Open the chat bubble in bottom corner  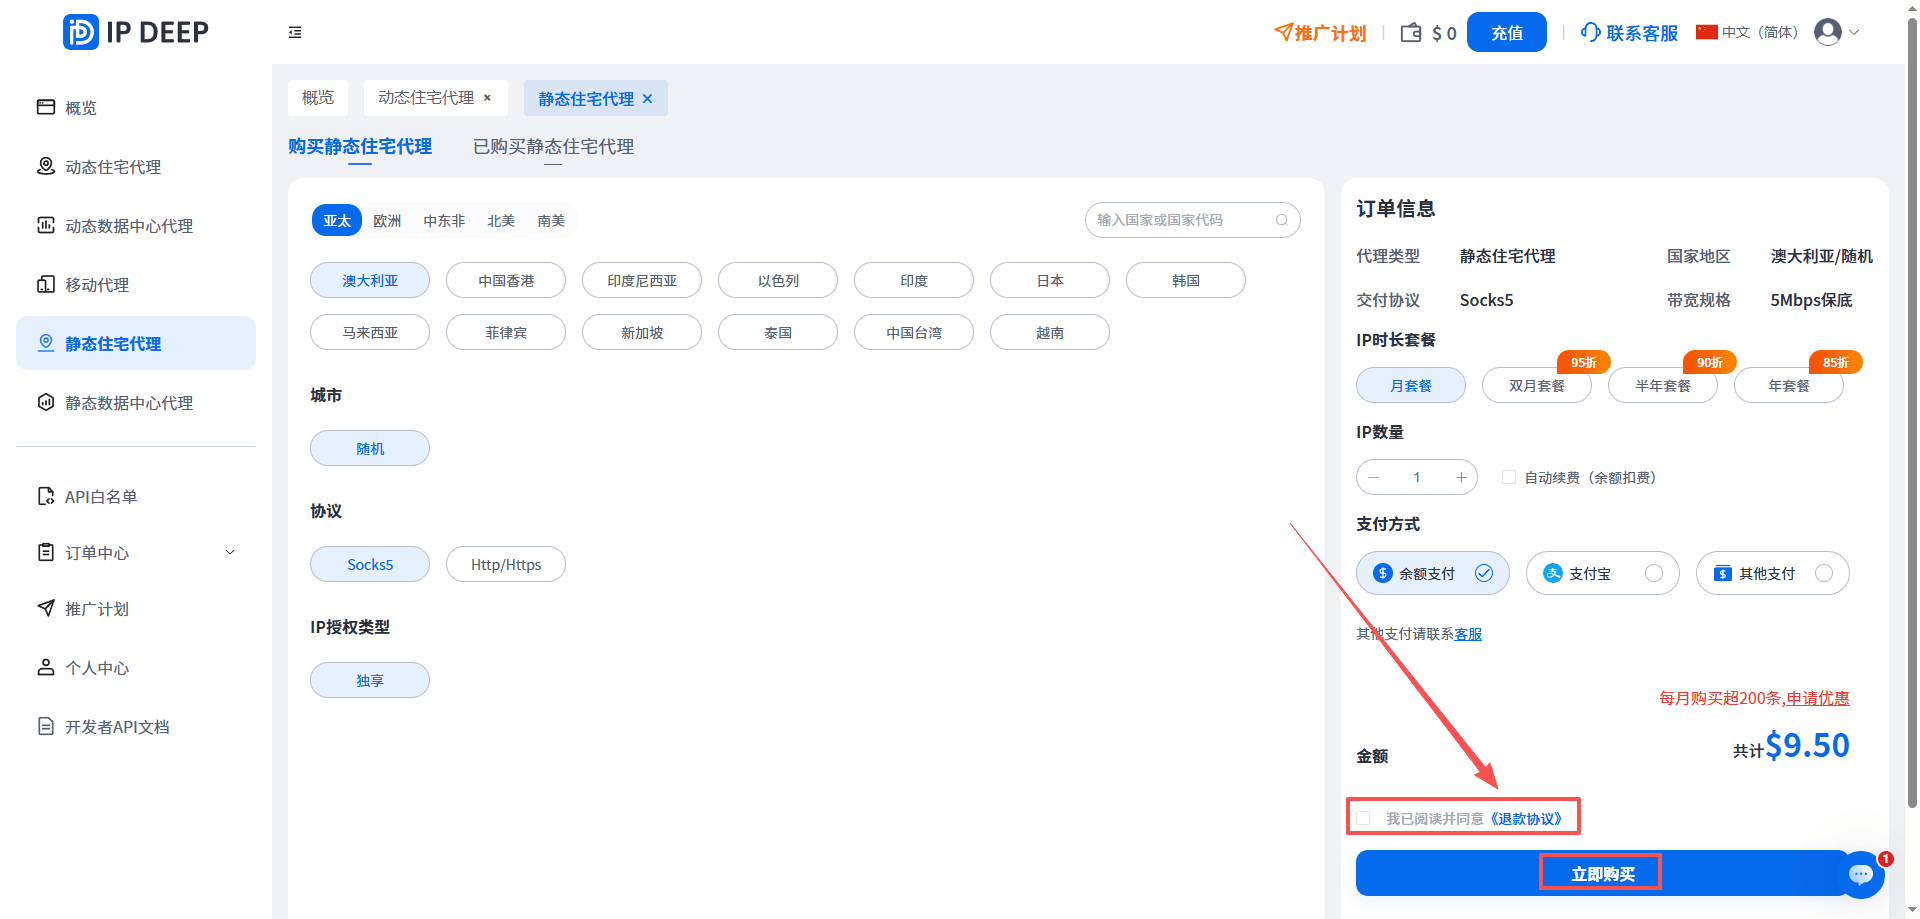coord(1861,875)
